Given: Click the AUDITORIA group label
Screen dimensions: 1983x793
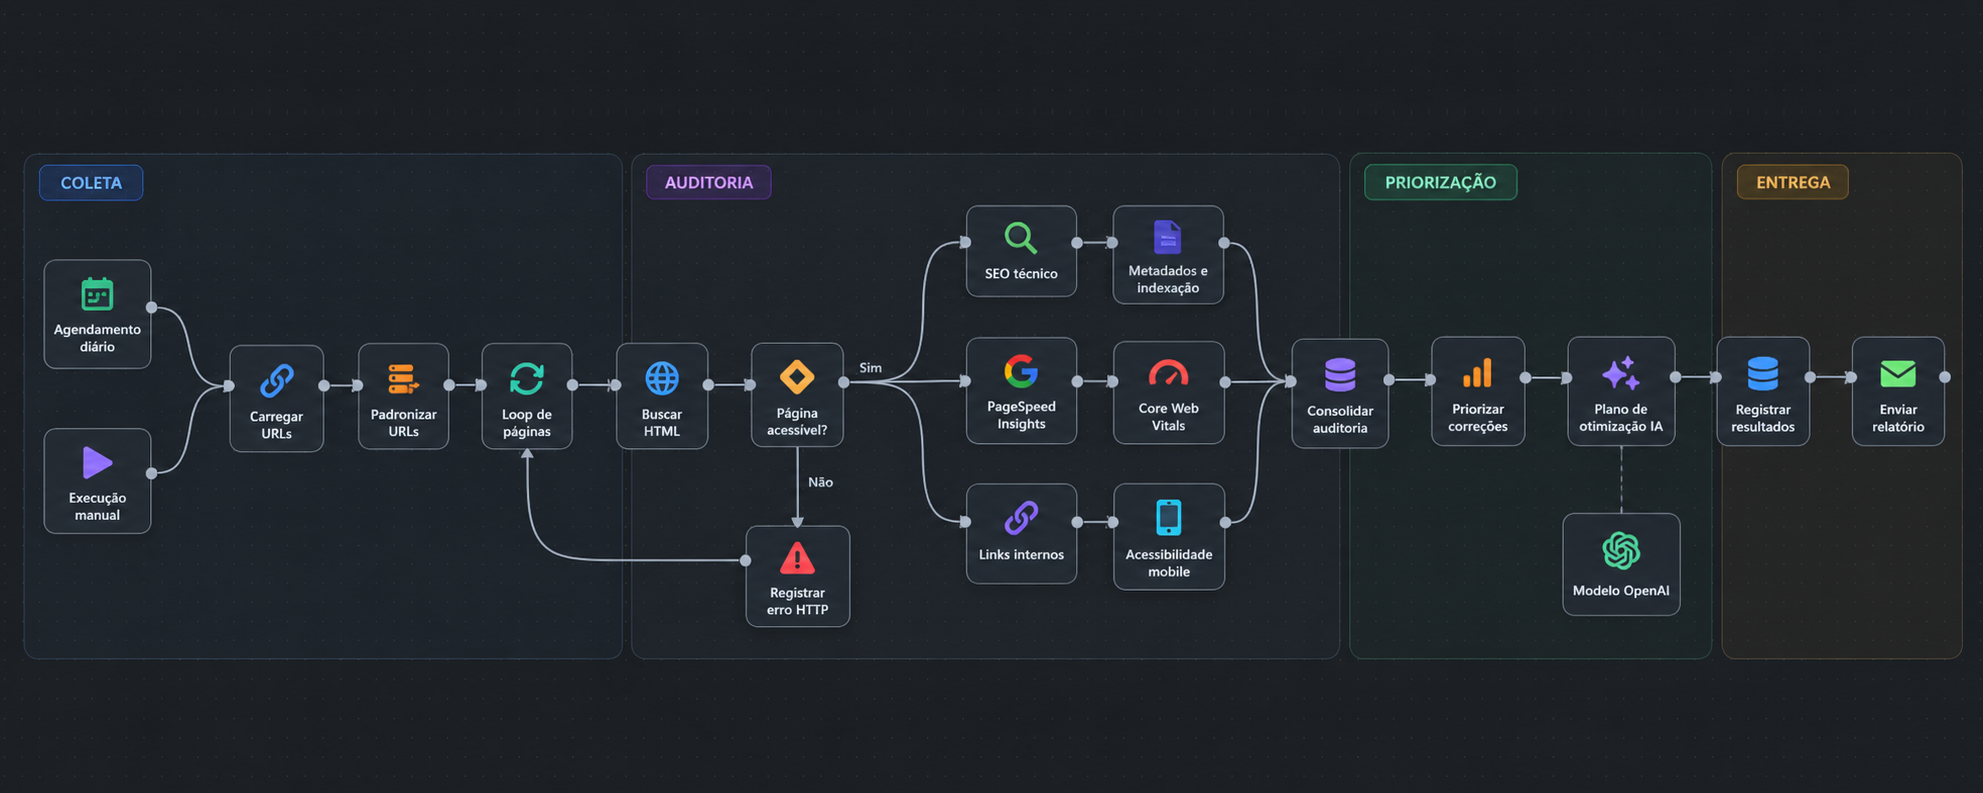Looking at the screenshot, I should click(x=709, y=182).
